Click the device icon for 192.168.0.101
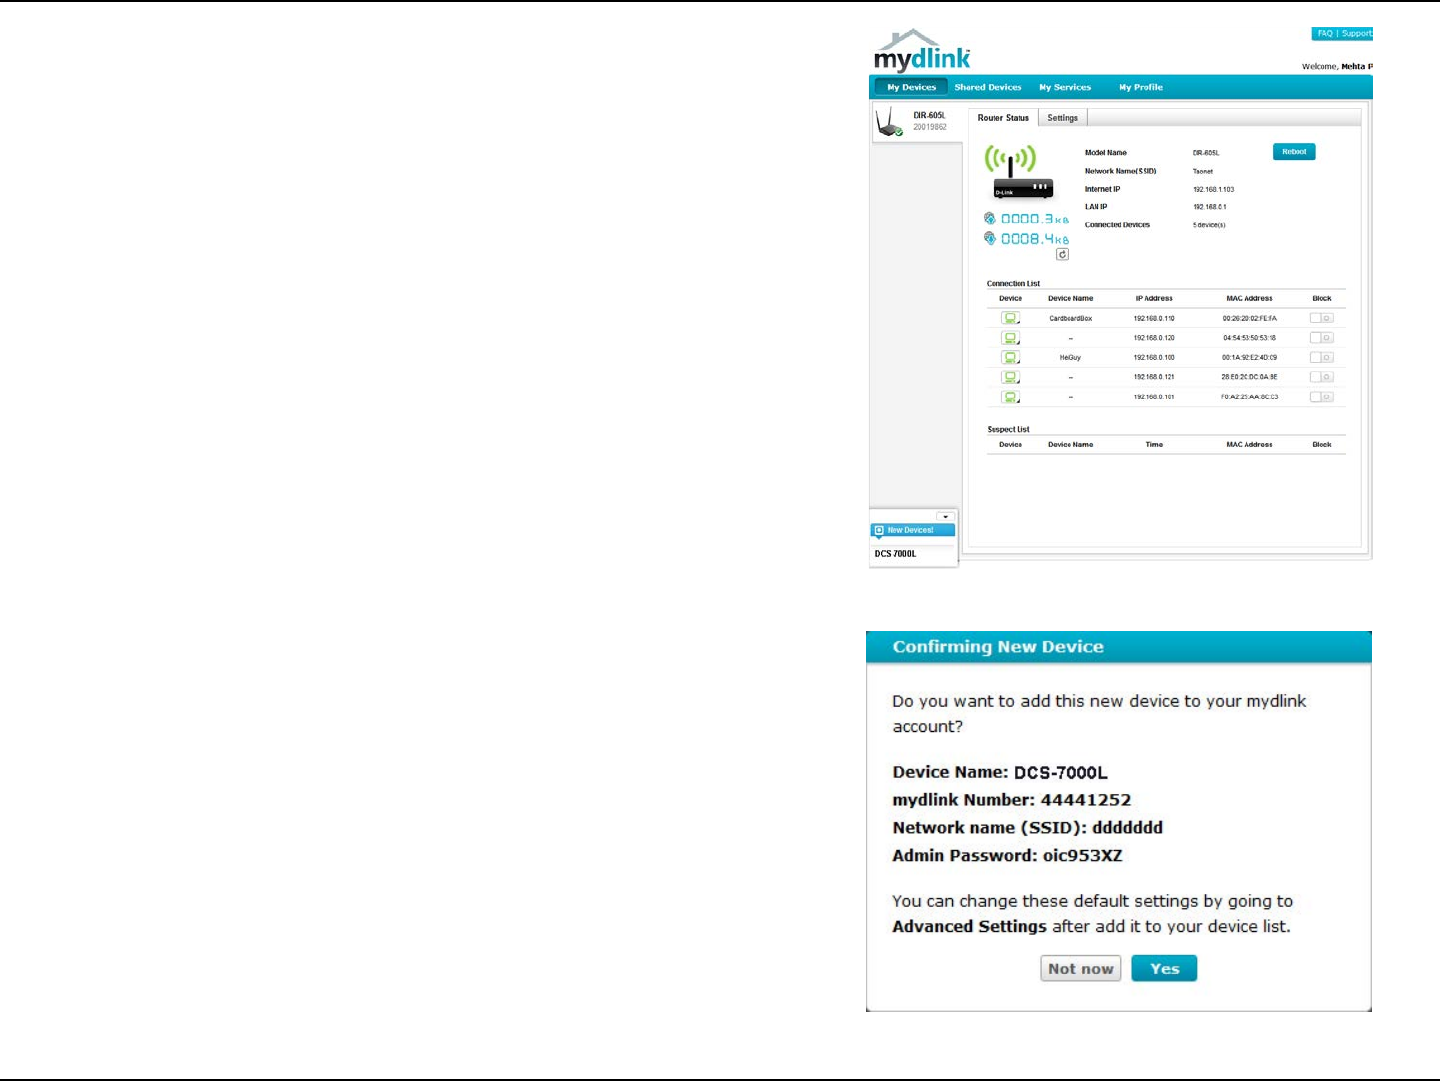1440x1081 pixels. click(x=1011, y=397)
